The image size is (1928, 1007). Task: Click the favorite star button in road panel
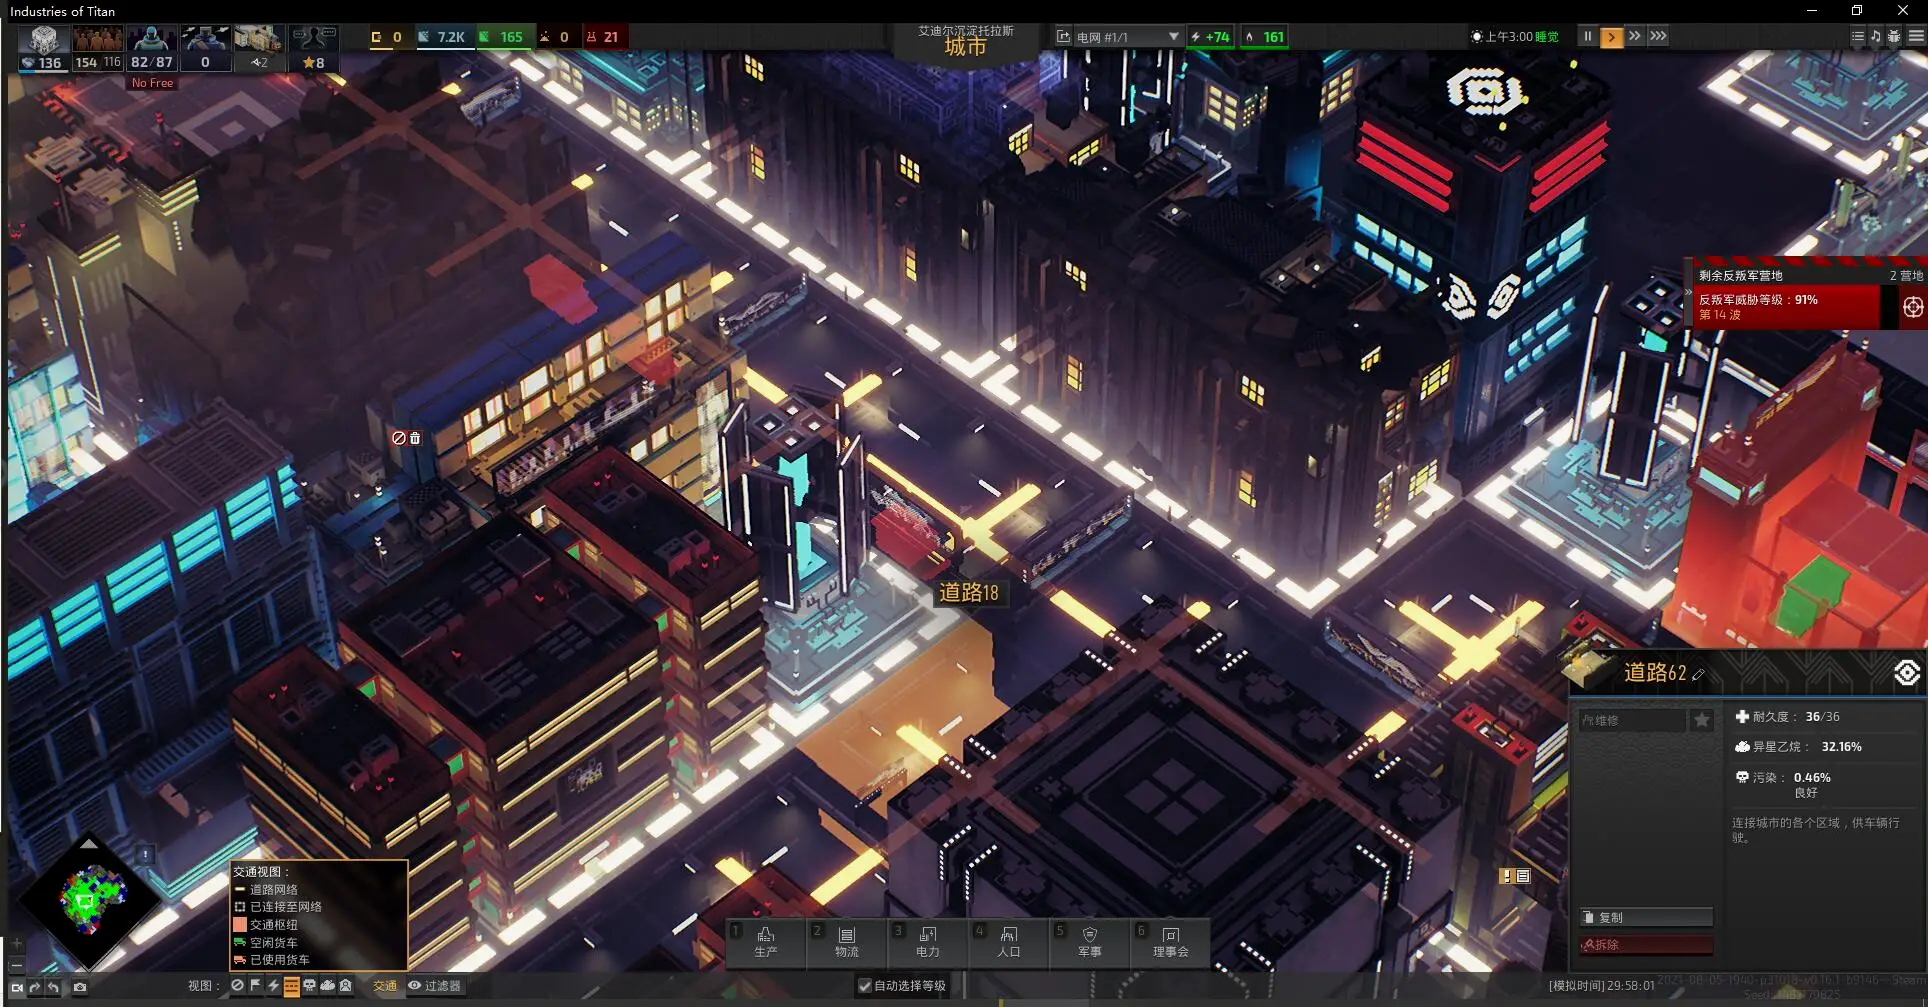[1702, 720]
